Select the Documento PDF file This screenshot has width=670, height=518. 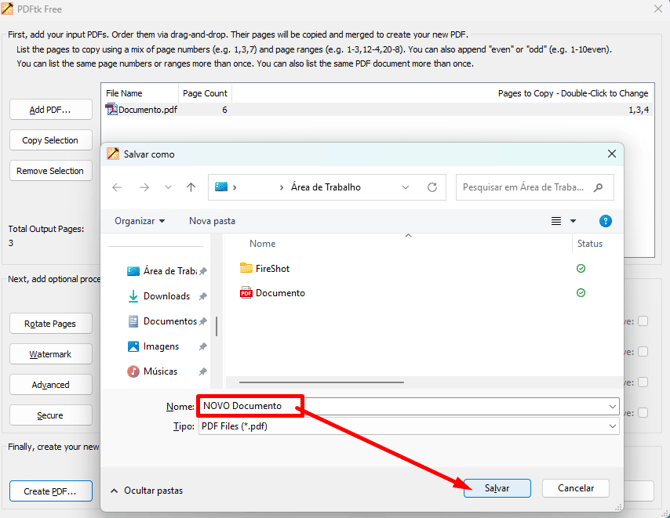279,293
